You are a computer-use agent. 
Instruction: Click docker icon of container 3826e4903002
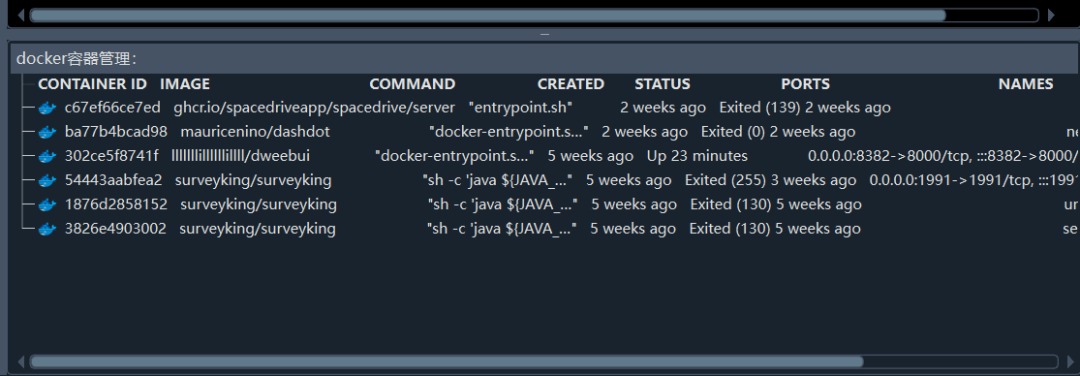click(47, 229)
